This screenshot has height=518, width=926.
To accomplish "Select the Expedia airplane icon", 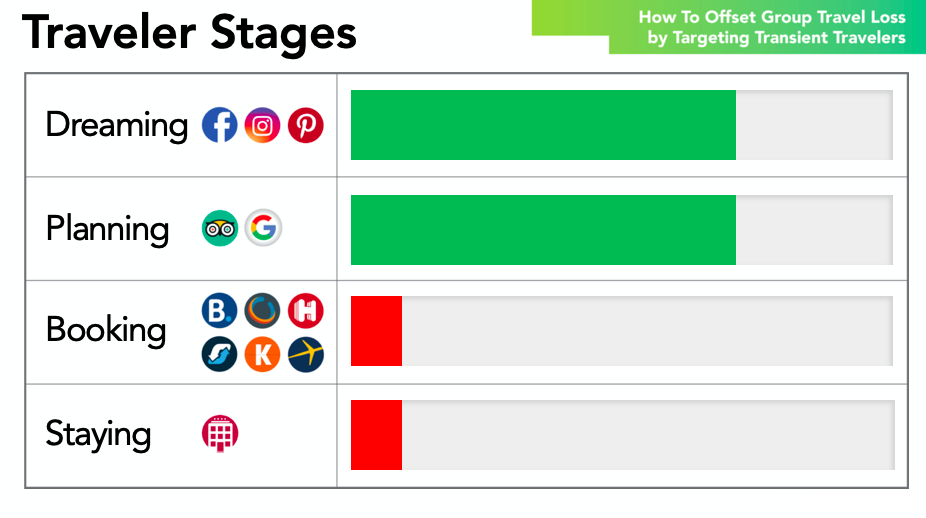I will tap(305, 354).
